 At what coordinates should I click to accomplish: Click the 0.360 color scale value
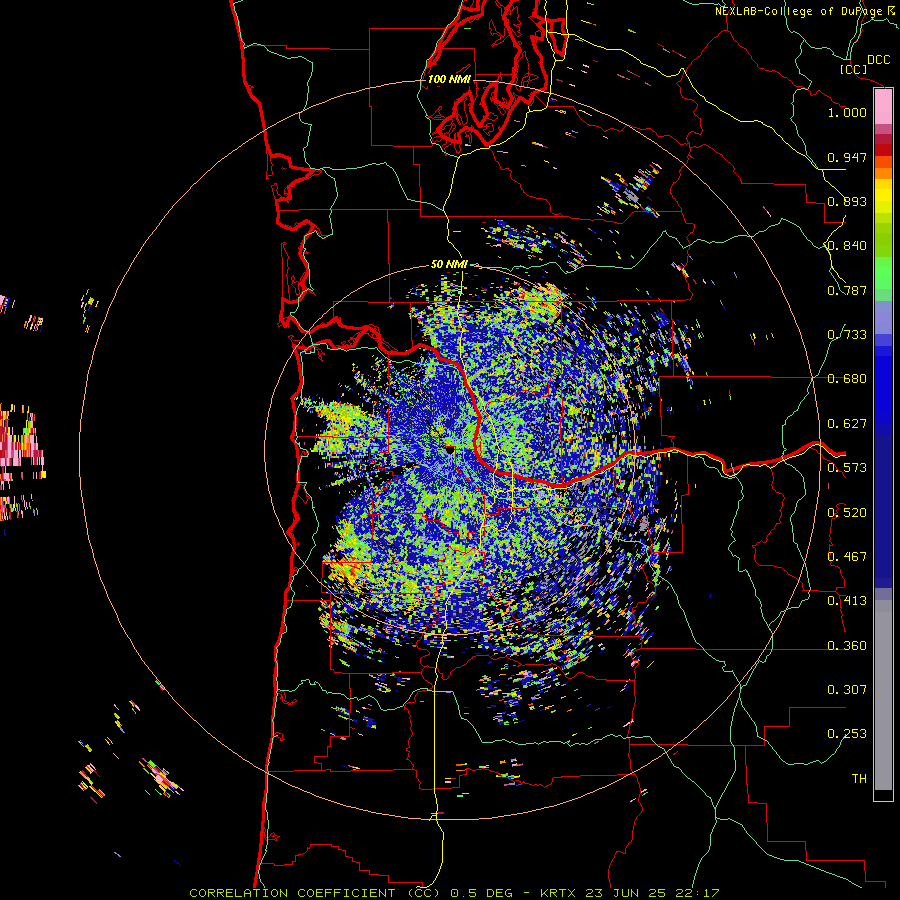(847, 646)
